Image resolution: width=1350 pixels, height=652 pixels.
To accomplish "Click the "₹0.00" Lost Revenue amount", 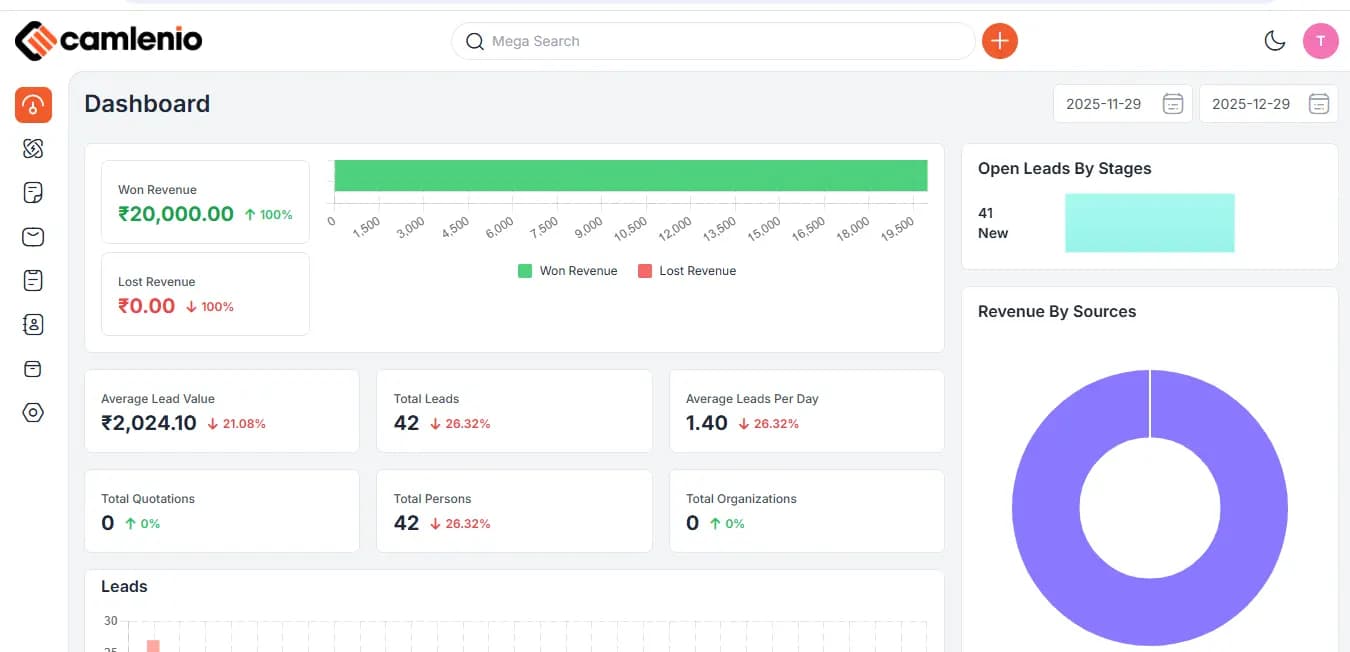I will 146,306.
